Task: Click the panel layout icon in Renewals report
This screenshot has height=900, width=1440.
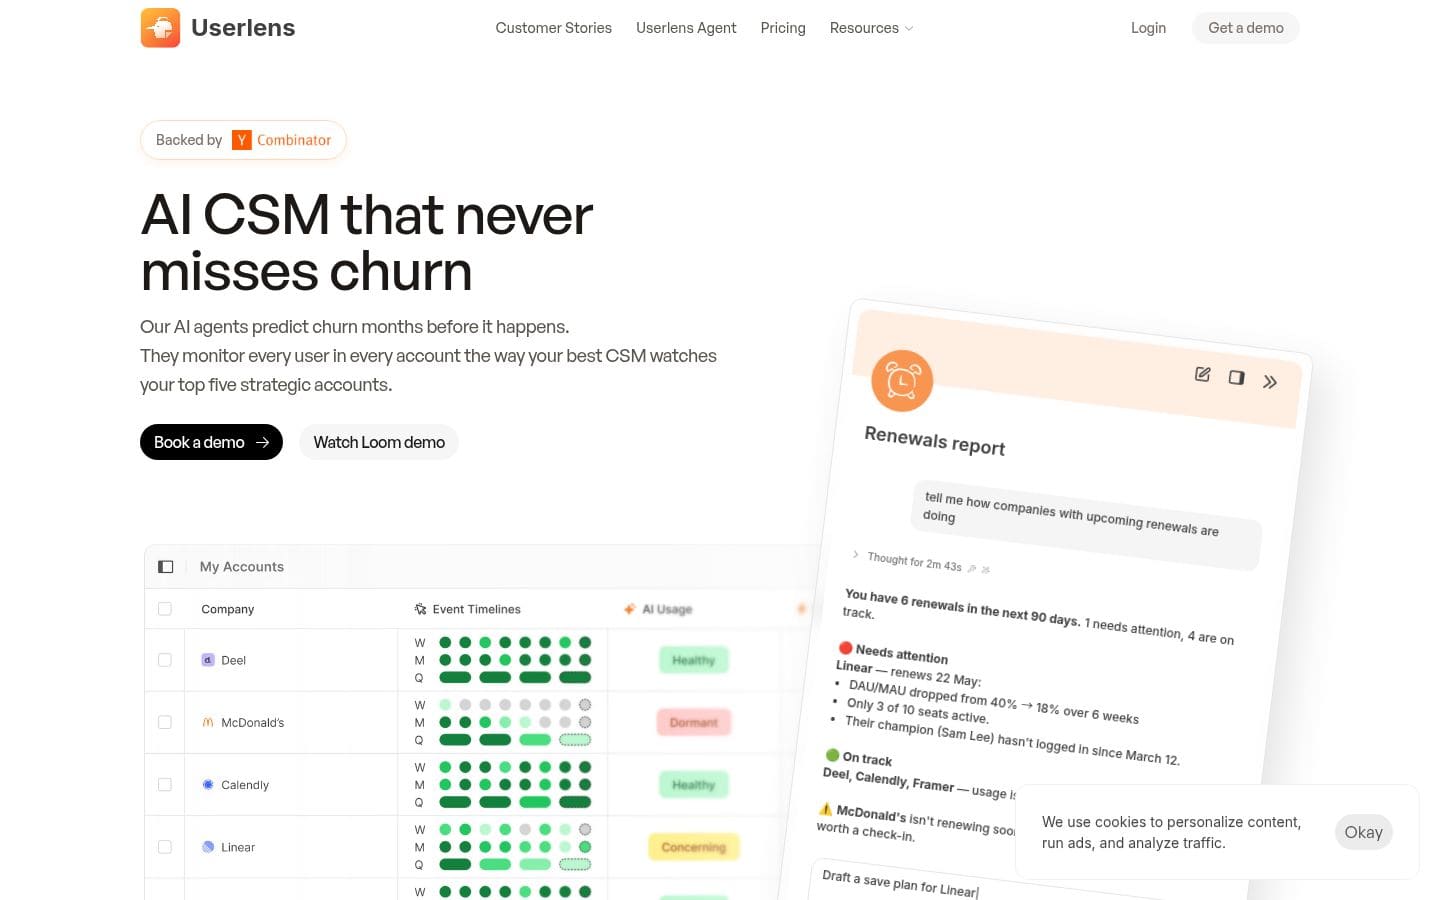Action: click(1237, 377)
